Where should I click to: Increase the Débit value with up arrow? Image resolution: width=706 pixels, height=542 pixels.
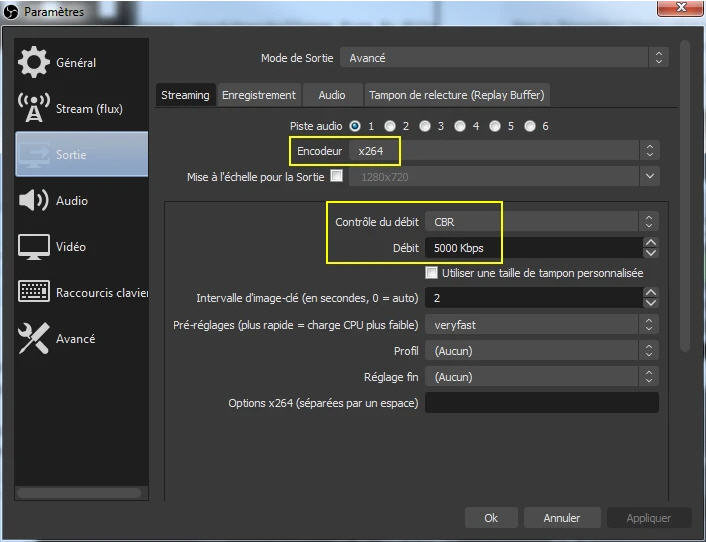651,242
